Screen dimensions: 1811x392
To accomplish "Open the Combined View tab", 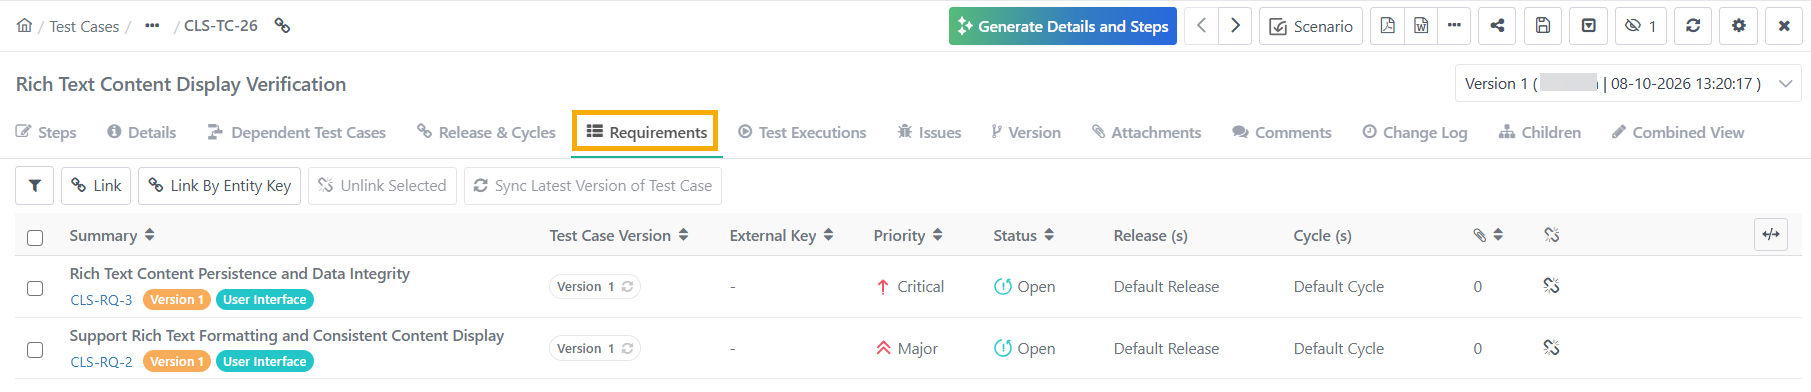I will 1678,132.
